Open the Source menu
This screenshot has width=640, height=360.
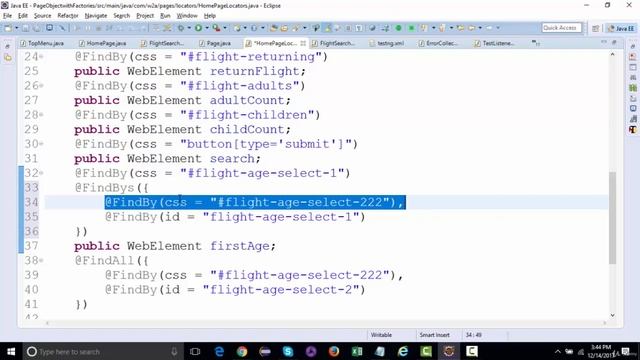coord(42,16)
